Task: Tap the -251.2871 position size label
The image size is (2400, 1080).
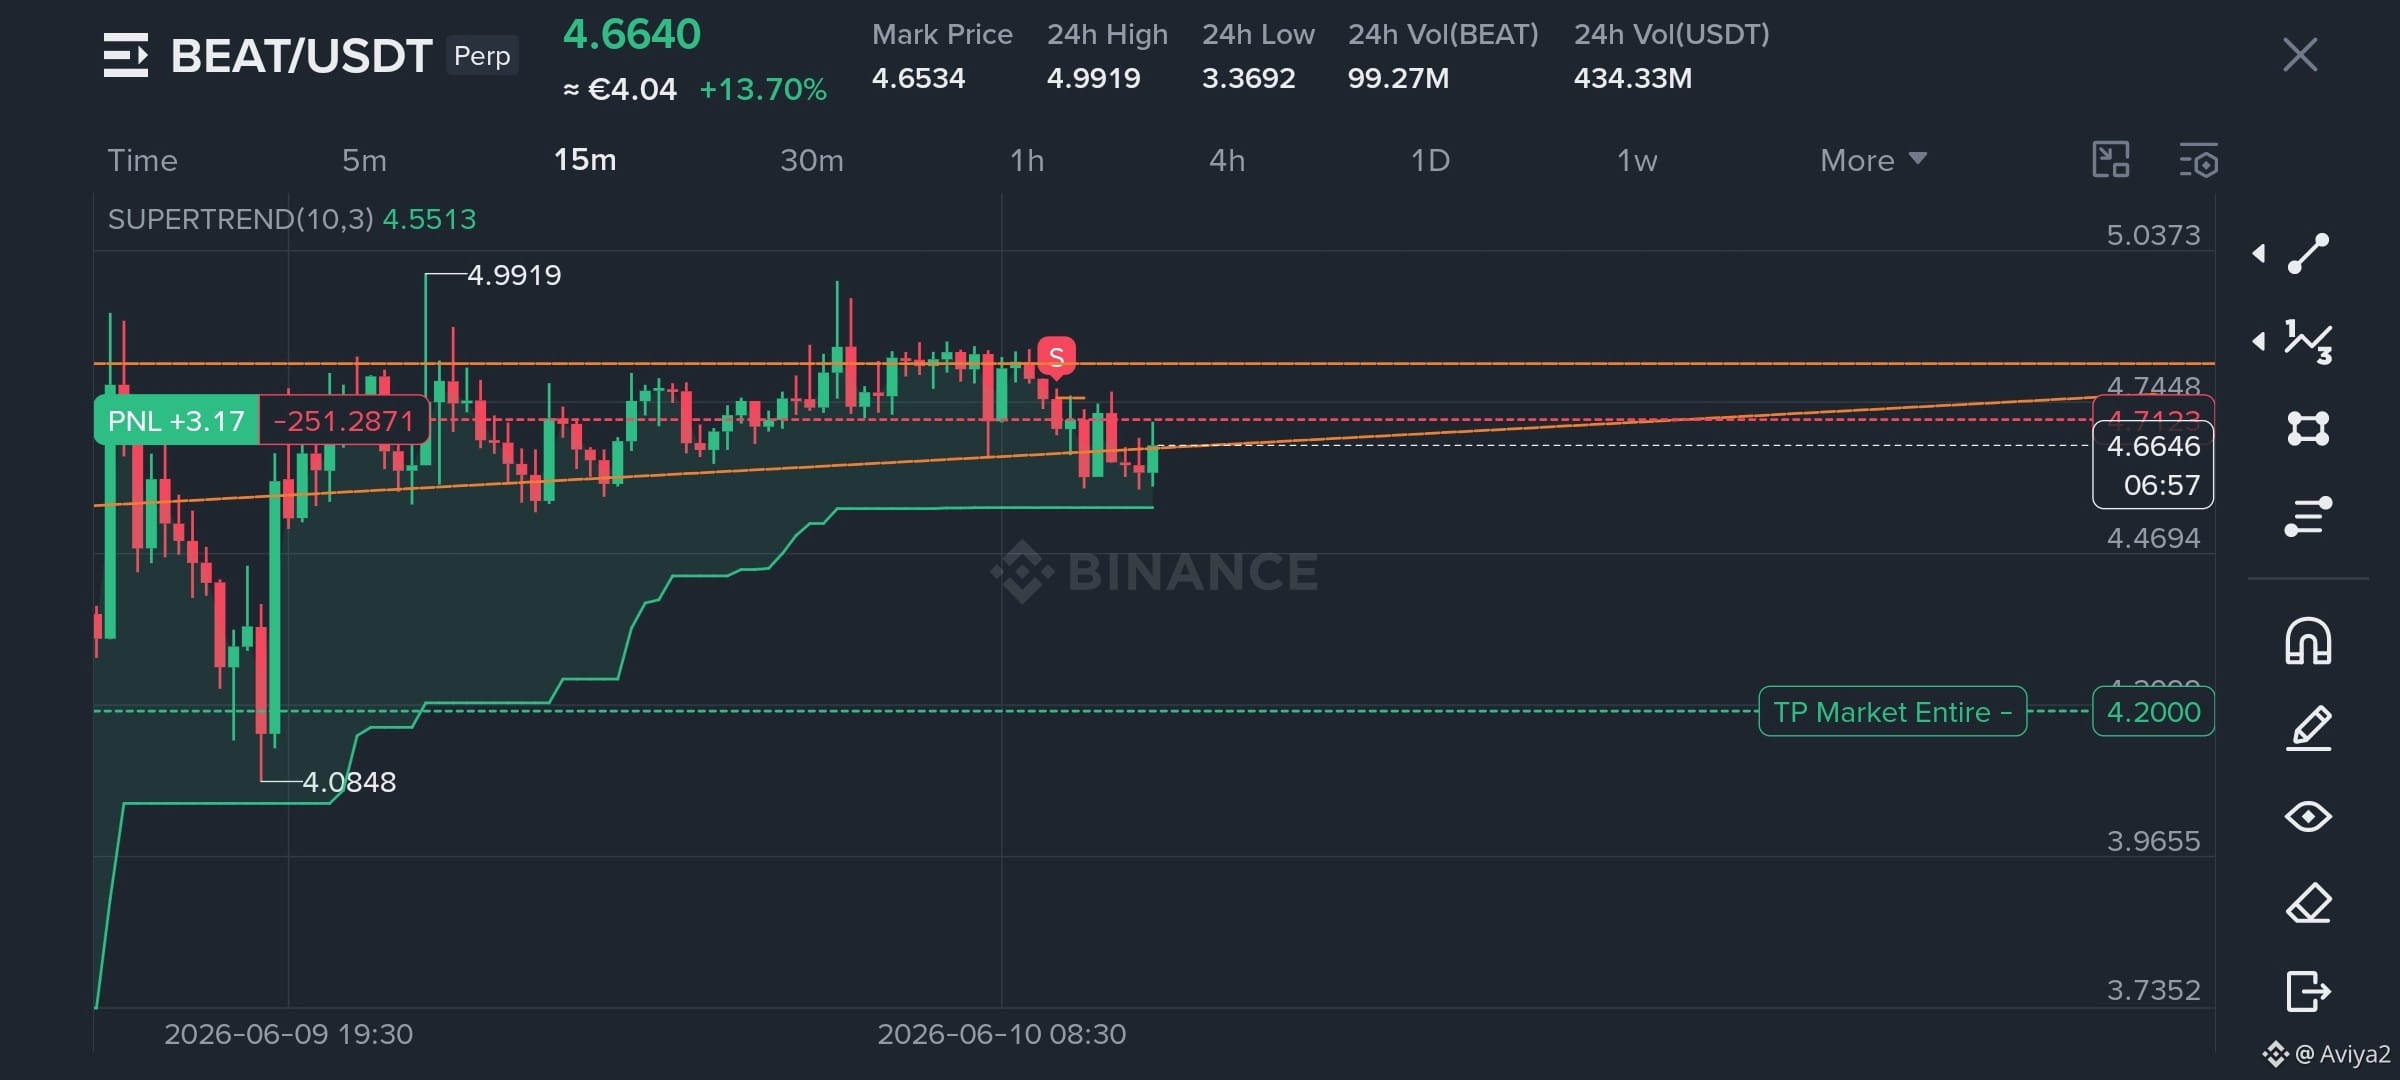Action: click(x=344, y=421)
